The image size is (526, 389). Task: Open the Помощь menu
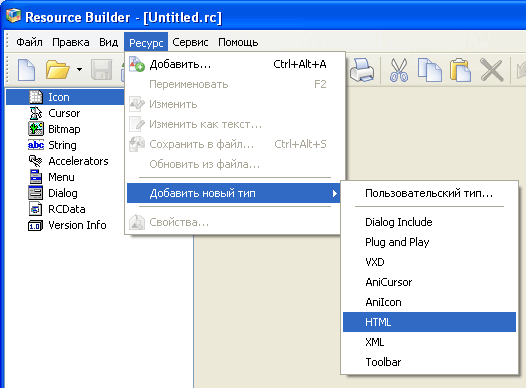coord(238,42)
